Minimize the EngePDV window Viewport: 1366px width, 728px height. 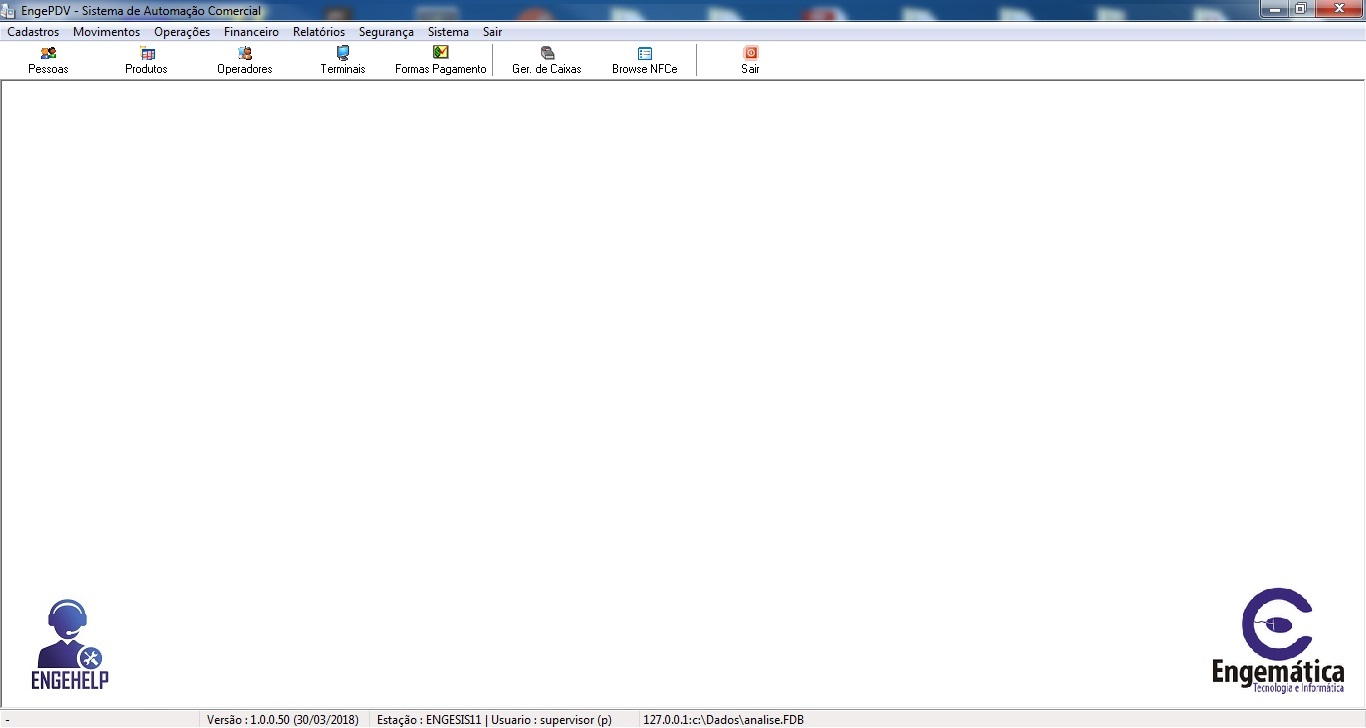click(1274, 9)
